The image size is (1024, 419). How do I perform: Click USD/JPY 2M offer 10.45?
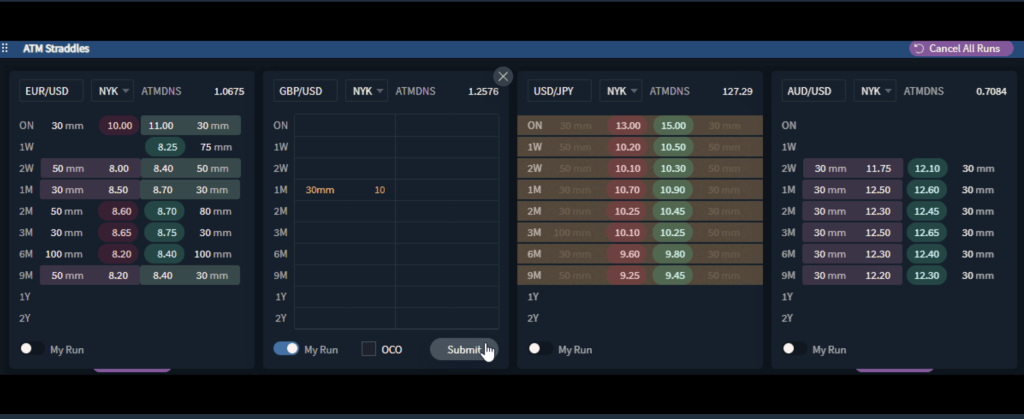coord(673,211)
